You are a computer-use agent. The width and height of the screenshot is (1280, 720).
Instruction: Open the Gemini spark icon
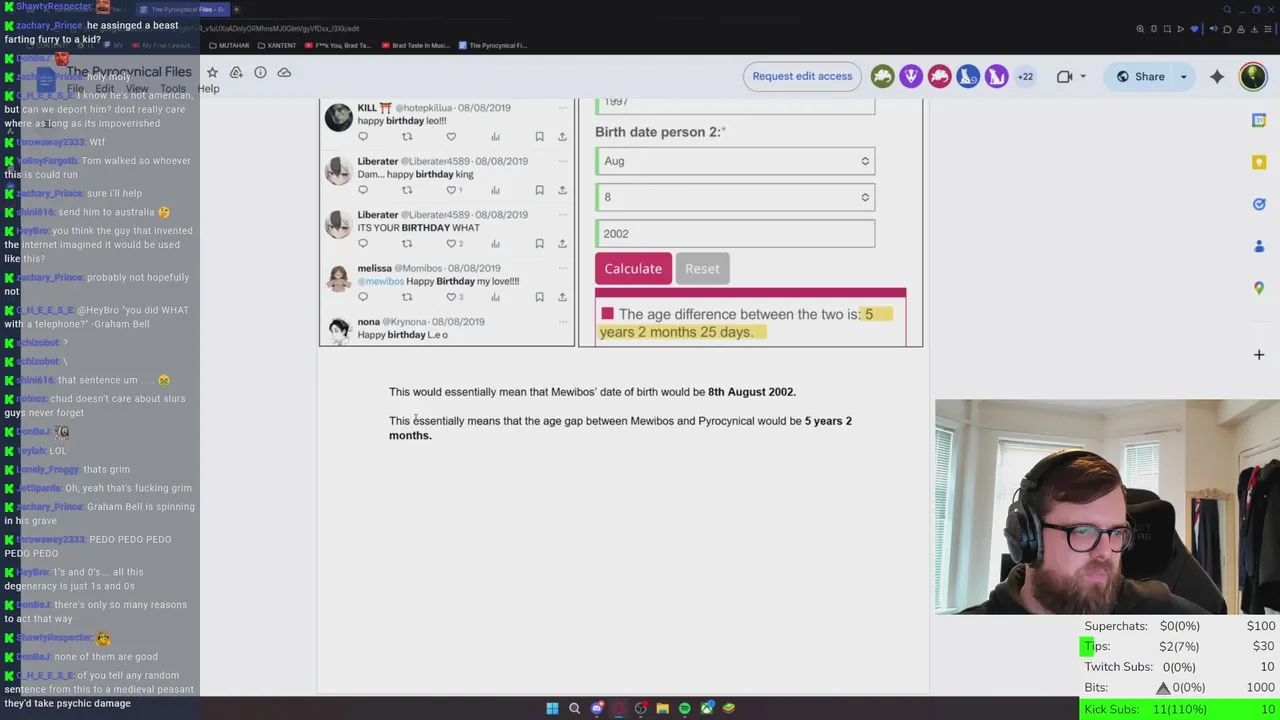tap(1217, 76)
